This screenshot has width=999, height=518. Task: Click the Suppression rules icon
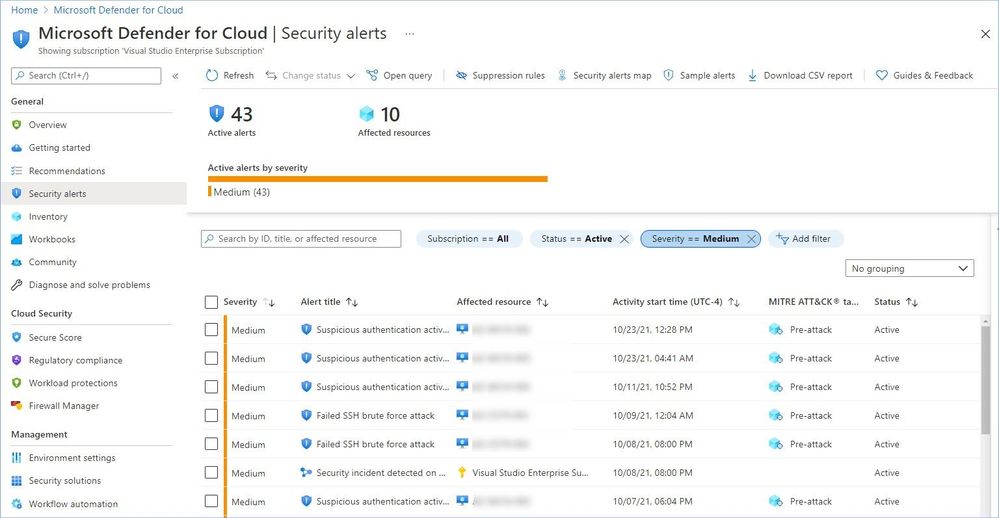pyautogui.click(x=461, y=75)
